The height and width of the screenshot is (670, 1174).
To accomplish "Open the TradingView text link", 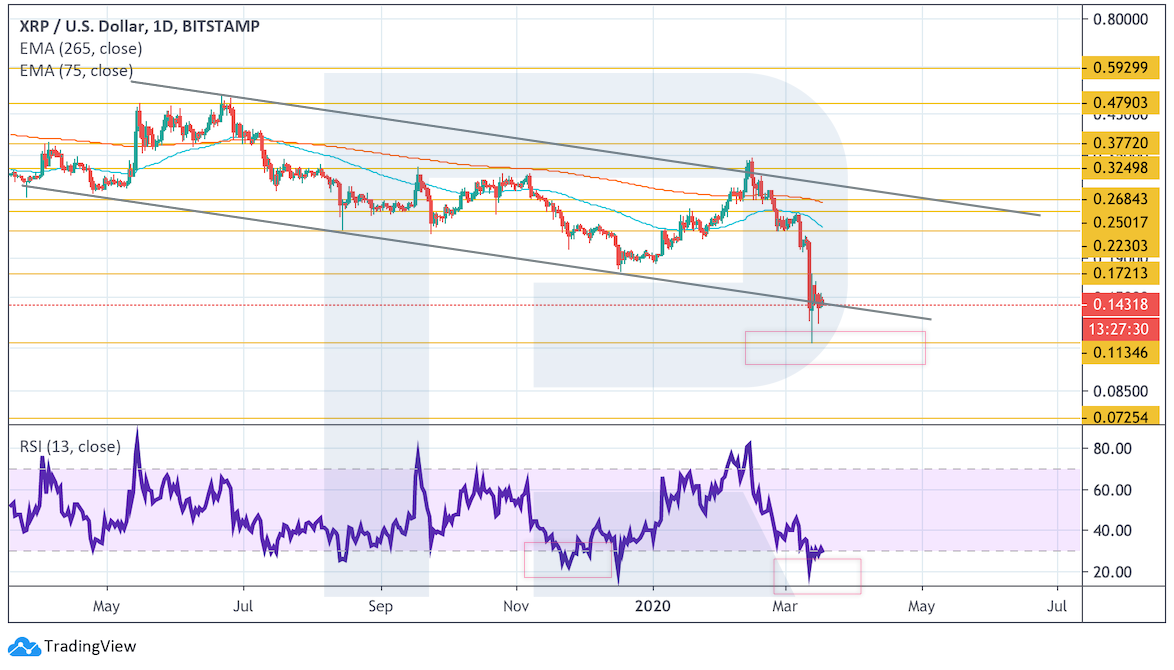I will 89,647.
